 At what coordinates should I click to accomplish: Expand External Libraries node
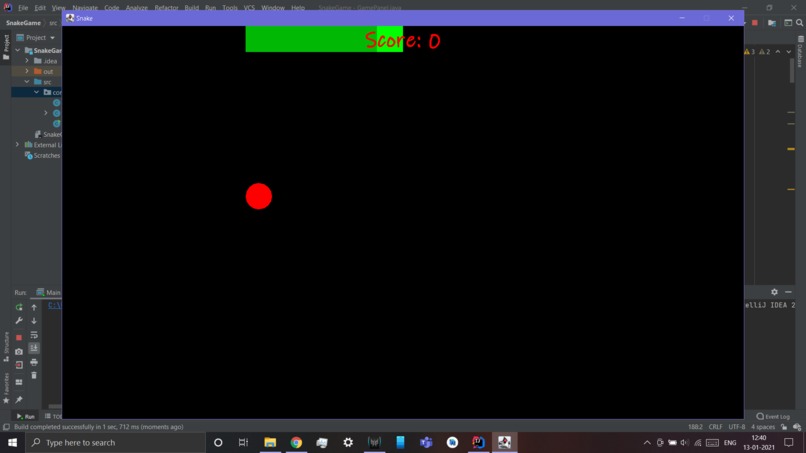[x=17, y=144]
